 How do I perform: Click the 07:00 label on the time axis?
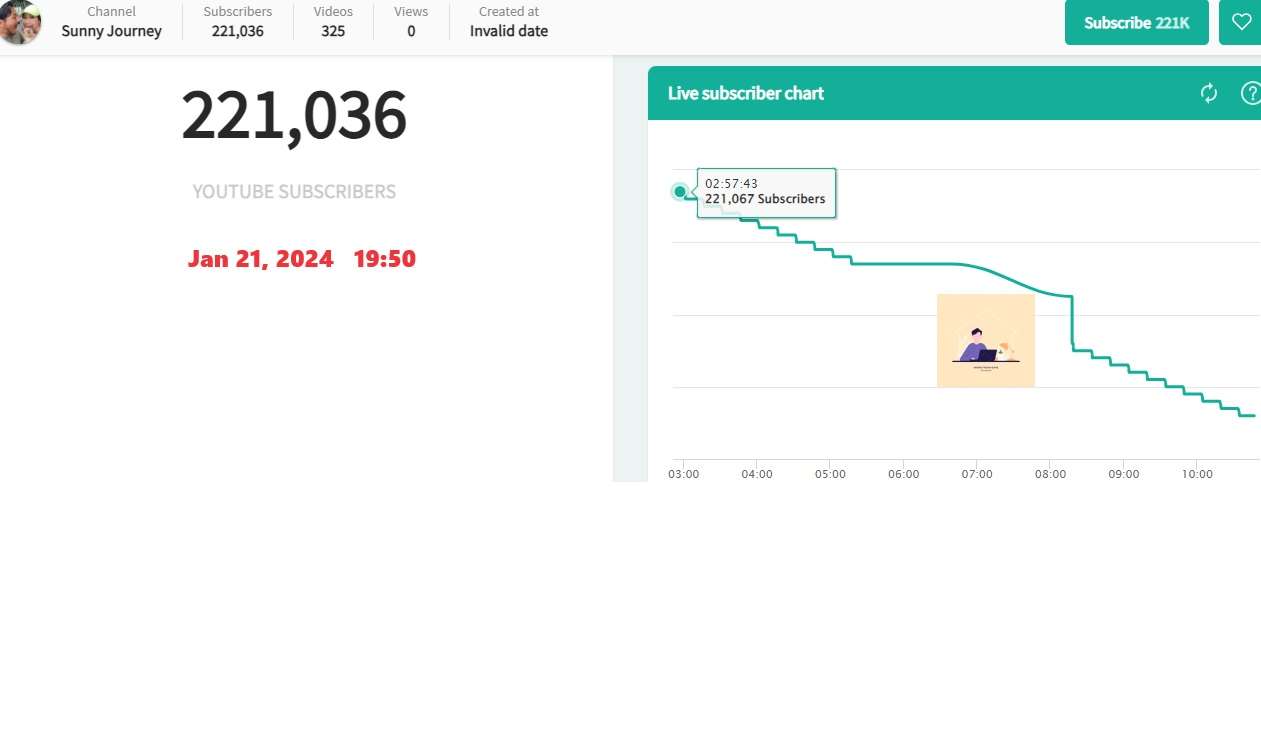(977, 474)
